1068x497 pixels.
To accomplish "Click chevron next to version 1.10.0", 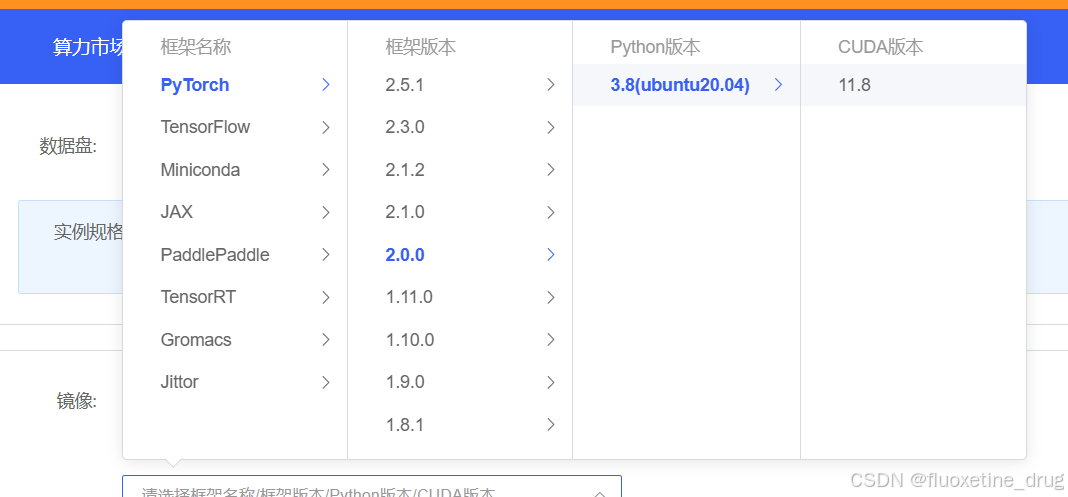I will [551, 339].
